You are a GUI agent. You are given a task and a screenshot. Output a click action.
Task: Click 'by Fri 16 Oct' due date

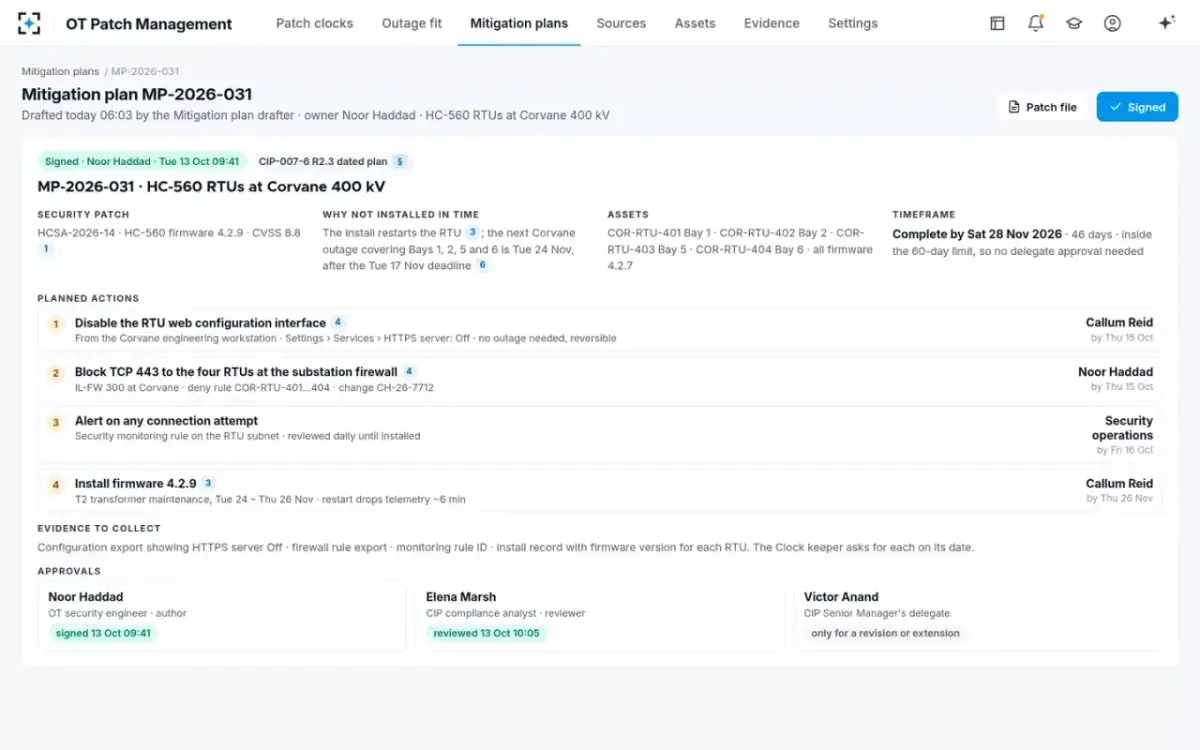point(1124,450)
